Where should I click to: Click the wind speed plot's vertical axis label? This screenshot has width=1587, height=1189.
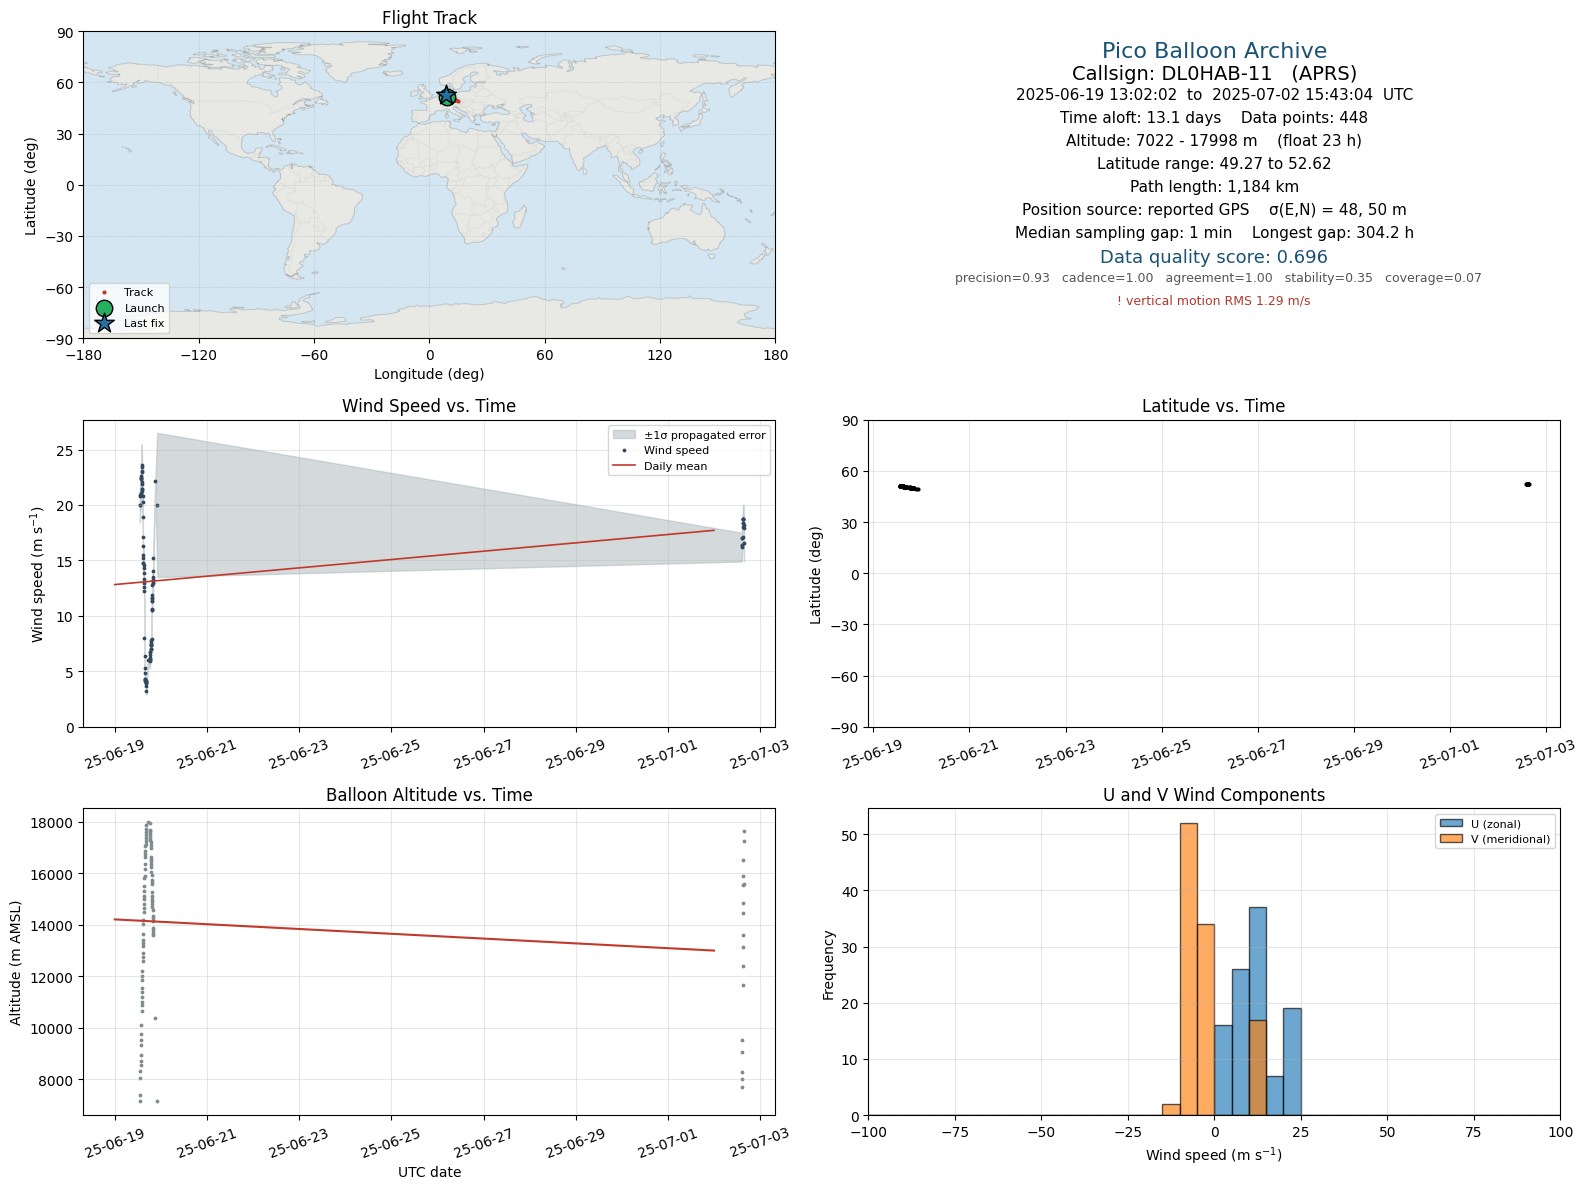38,574
